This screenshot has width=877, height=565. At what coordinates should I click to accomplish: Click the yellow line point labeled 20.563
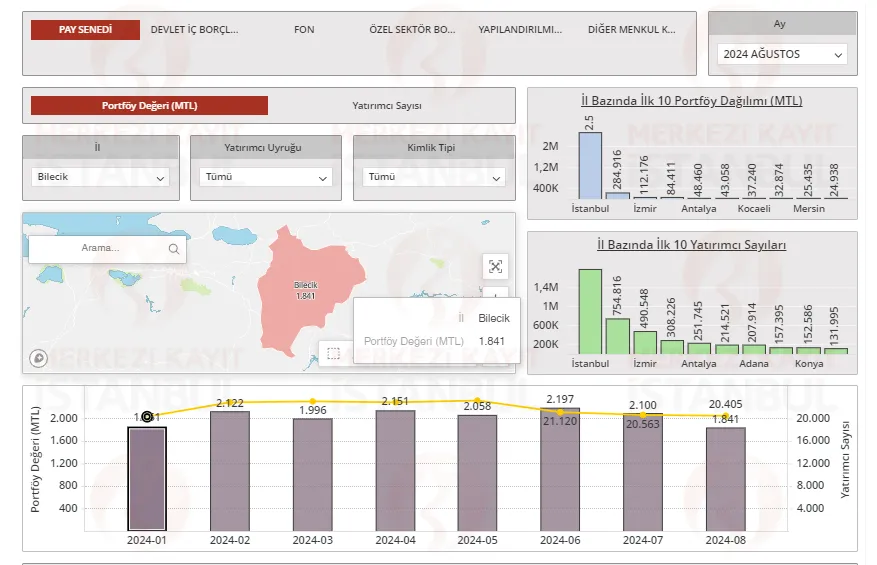(643, 415)
